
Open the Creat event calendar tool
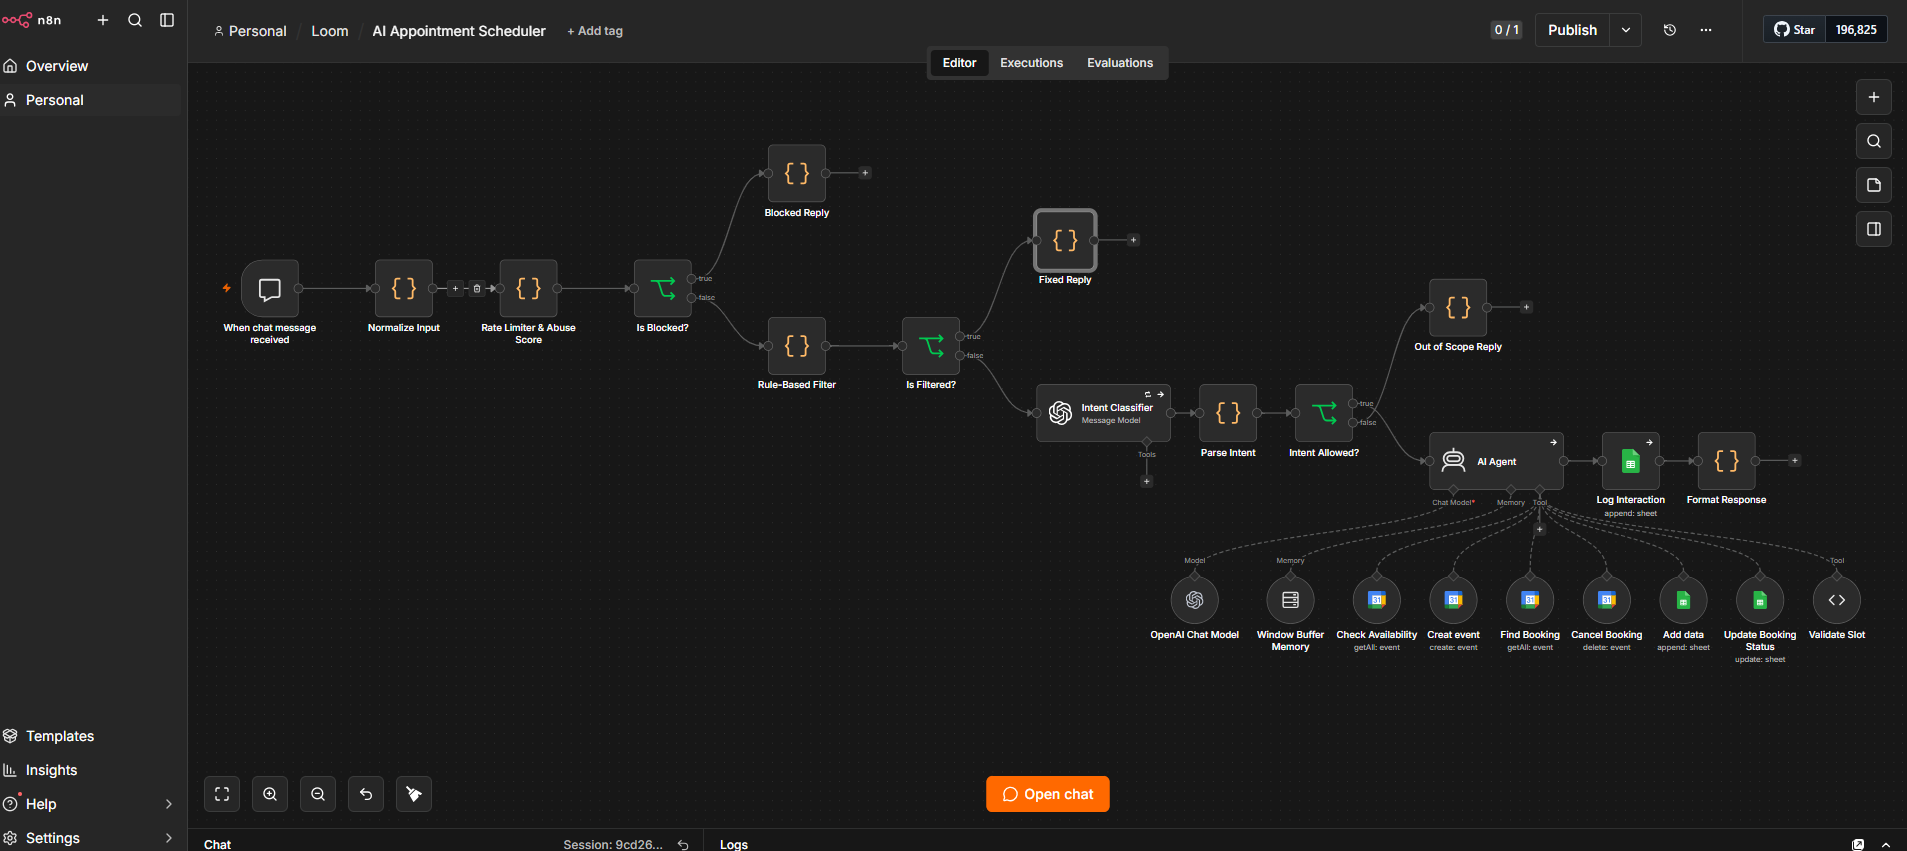tap(1454, 600)
